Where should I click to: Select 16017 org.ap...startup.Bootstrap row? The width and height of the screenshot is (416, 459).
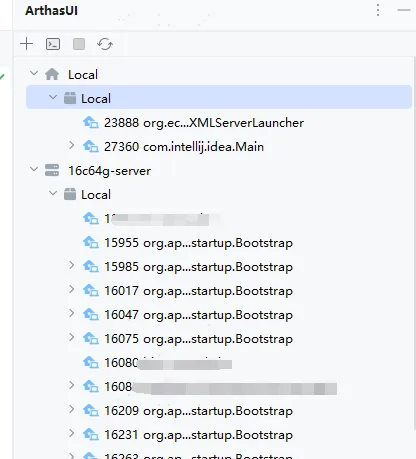(x=198, y=291)
